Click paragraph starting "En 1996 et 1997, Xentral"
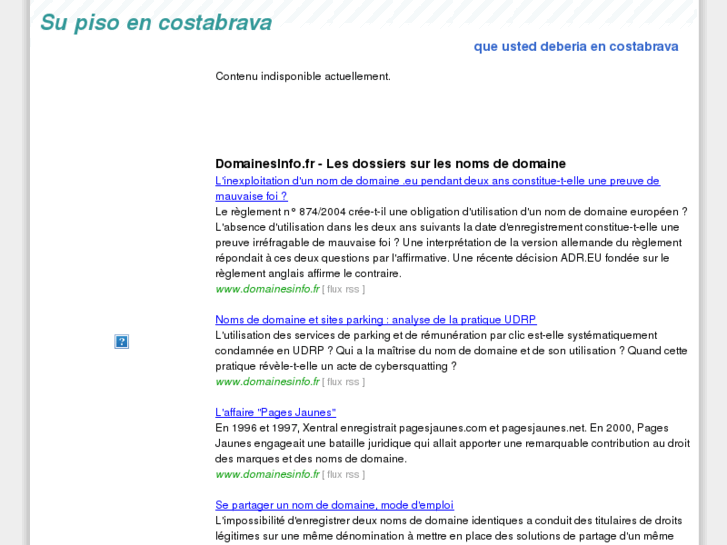 pos(453,443)
